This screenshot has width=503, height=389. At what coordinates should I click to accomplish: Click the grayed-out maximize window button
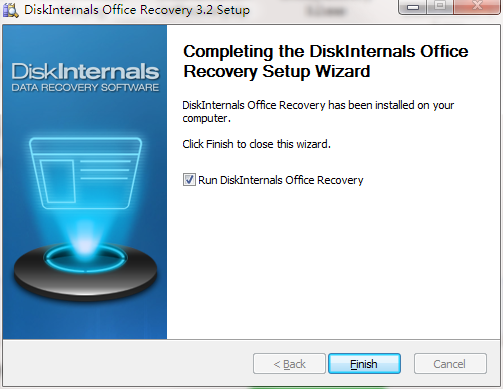coord(440,6)
